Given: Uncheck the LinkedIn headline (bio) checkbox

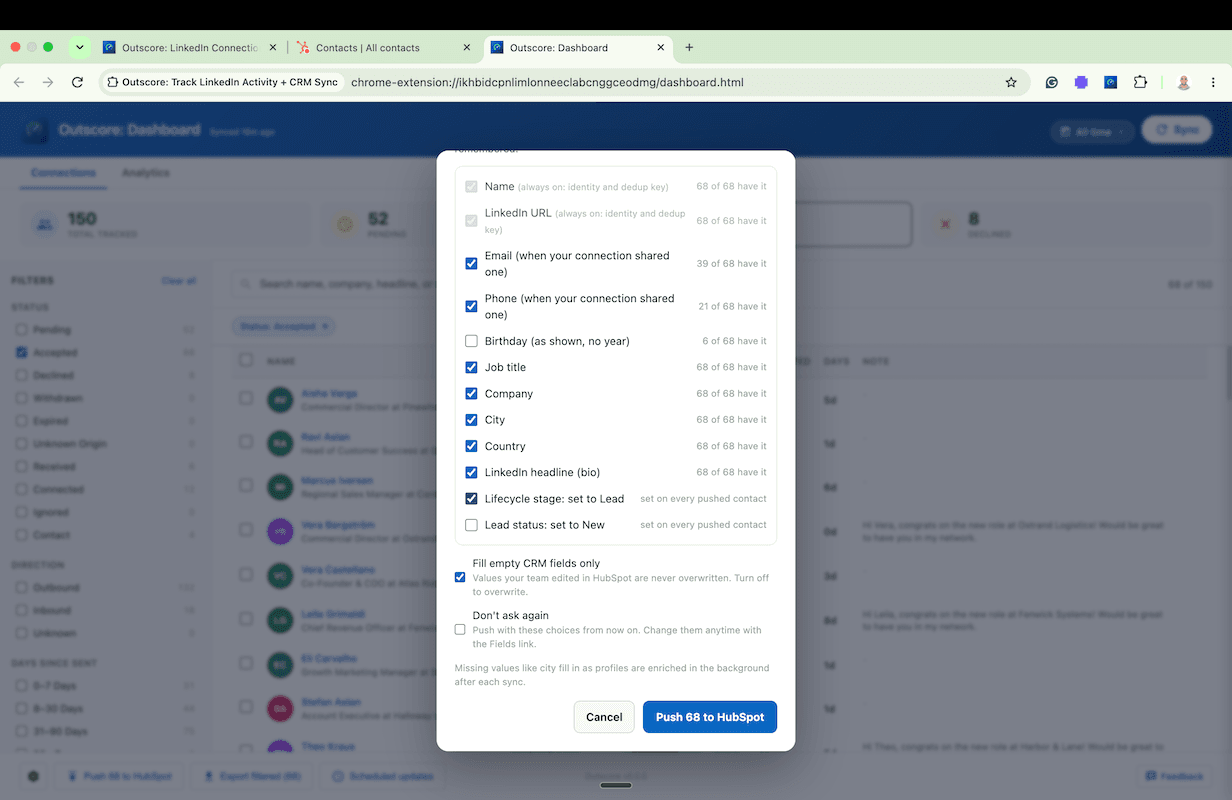Looking at the screenshot, I should 471,472.
